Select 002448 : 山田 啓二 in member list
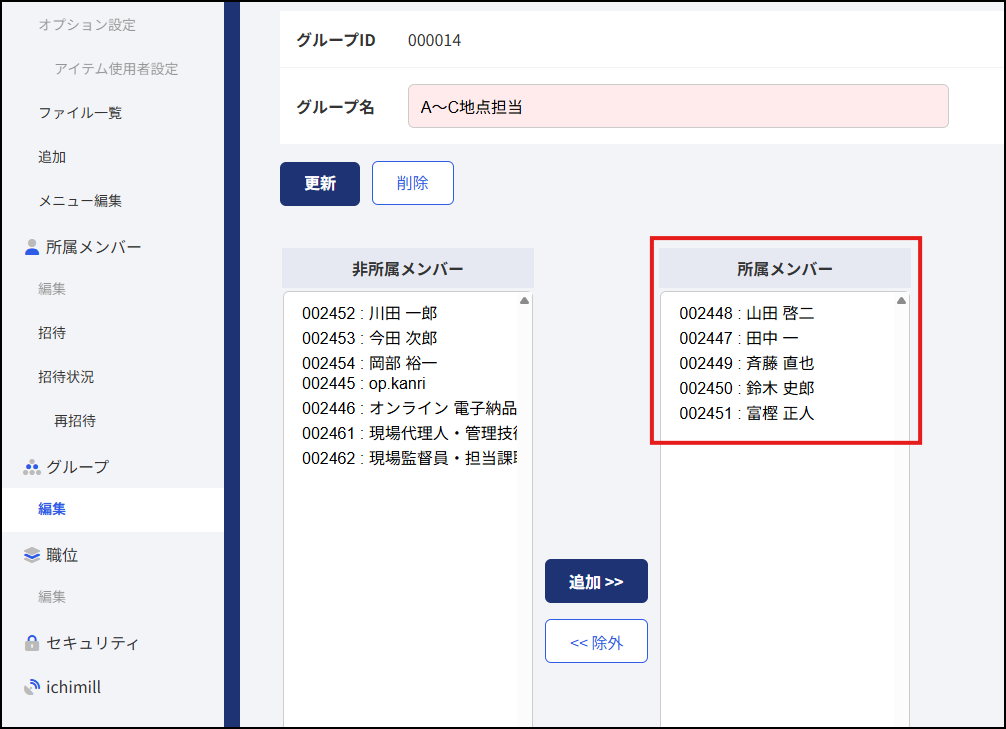Viewport: 1006px width, 729px height. click(x=747, y=313)
